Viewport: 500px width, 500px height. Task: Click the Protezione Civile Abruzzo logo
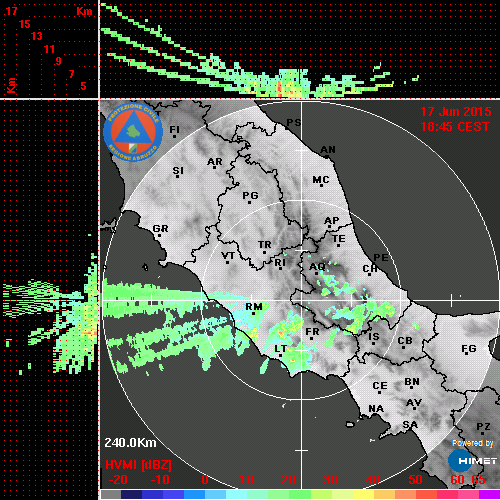[x=133, y=132]
